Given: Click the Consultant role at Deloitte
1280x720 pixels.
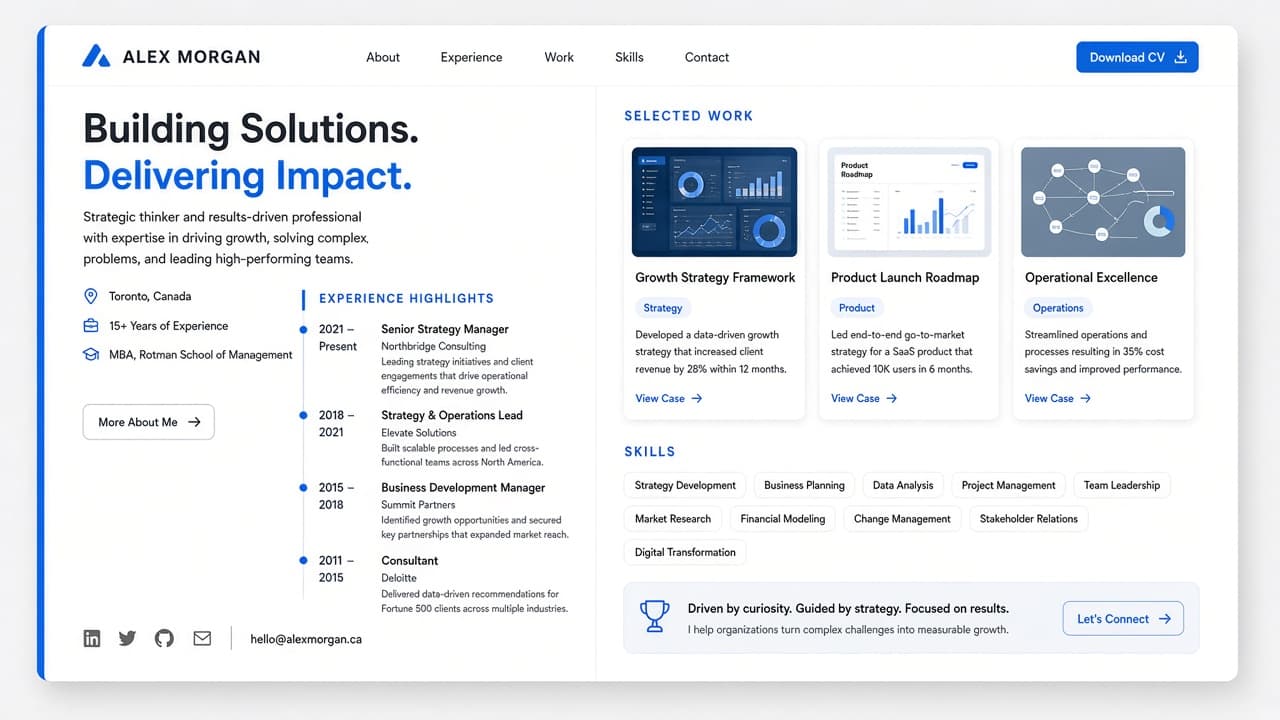Looking at the screenshot, I should click(x=410, y=561).
